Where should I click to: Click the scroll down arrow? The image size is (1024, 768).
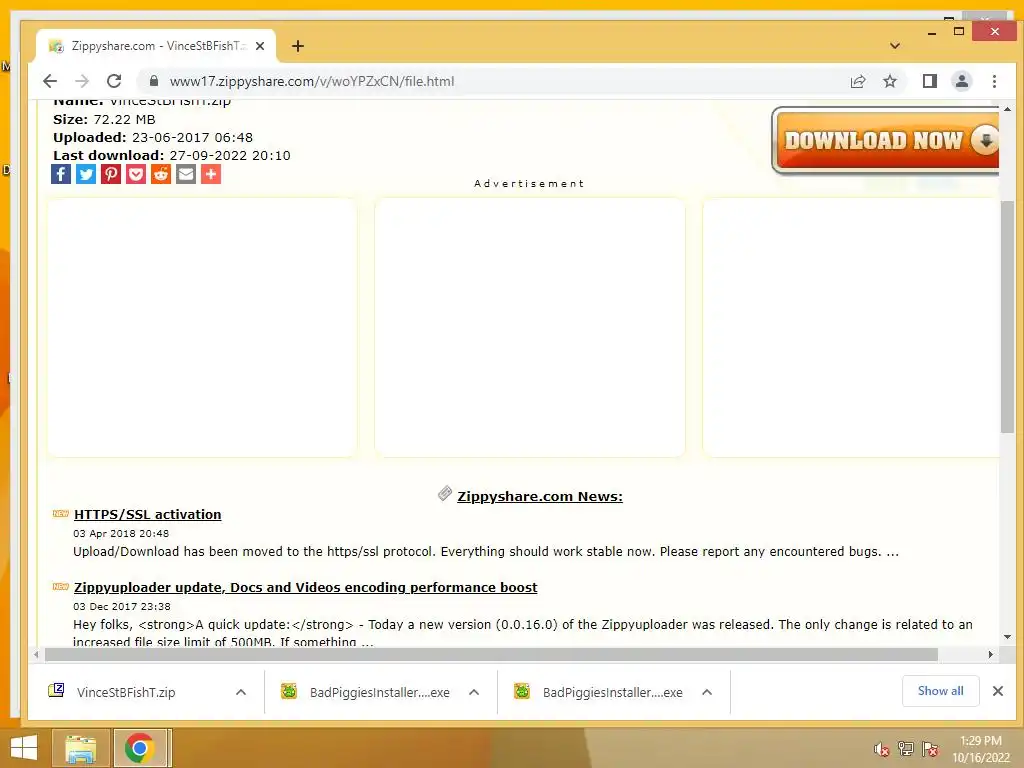pos(1007,637)
